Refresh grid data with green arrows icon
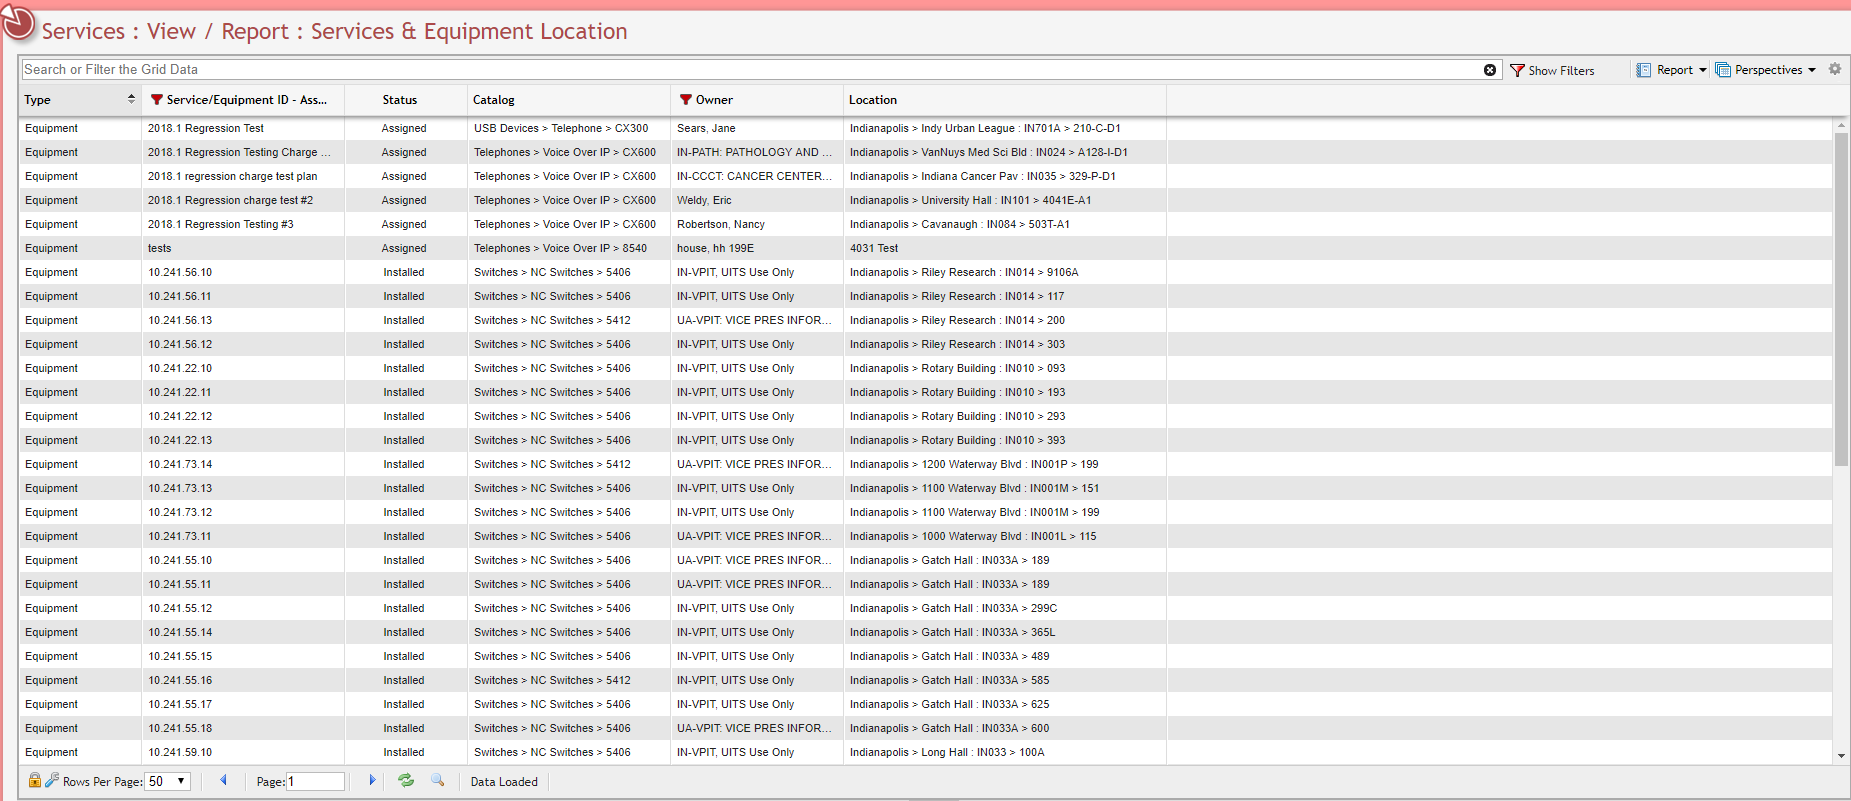This screenshot has height=801, width=1851. [406, 781]
